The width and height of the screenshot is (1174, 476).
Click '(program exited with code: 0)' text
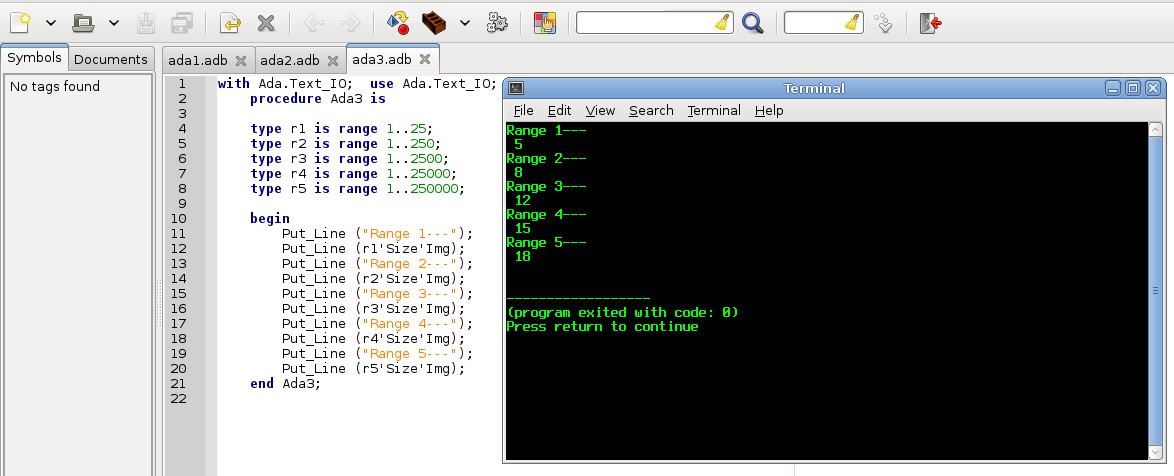pyautogui.click(x=622, y=312)
